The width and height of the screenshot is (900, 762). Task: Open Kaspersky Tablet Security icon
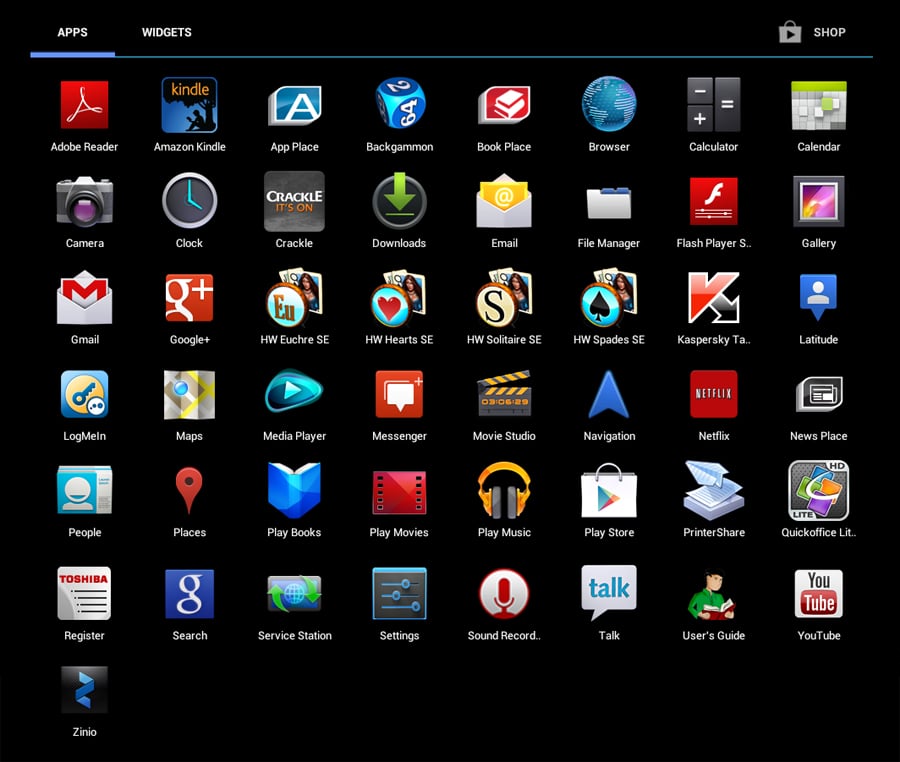pyautogui.click(x=713, y=298)
